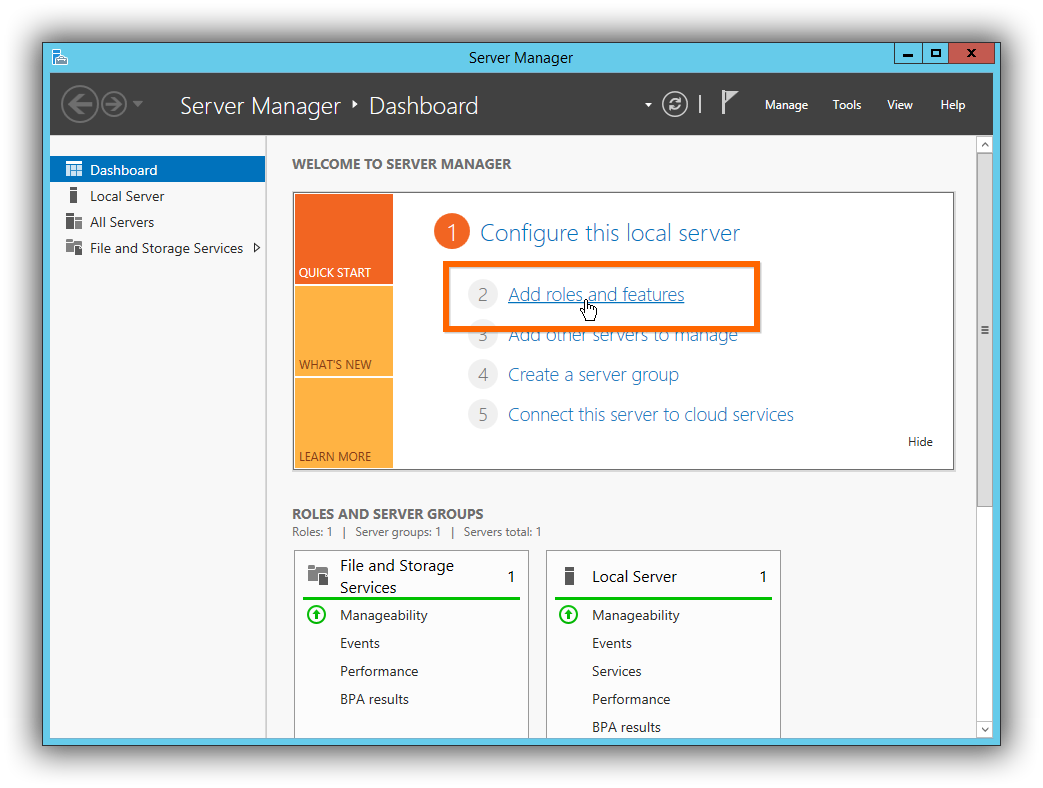This screenshot has height=788, width=1043.
Task: Click the Local Server tile icon
Action: (x=569, y=576)
